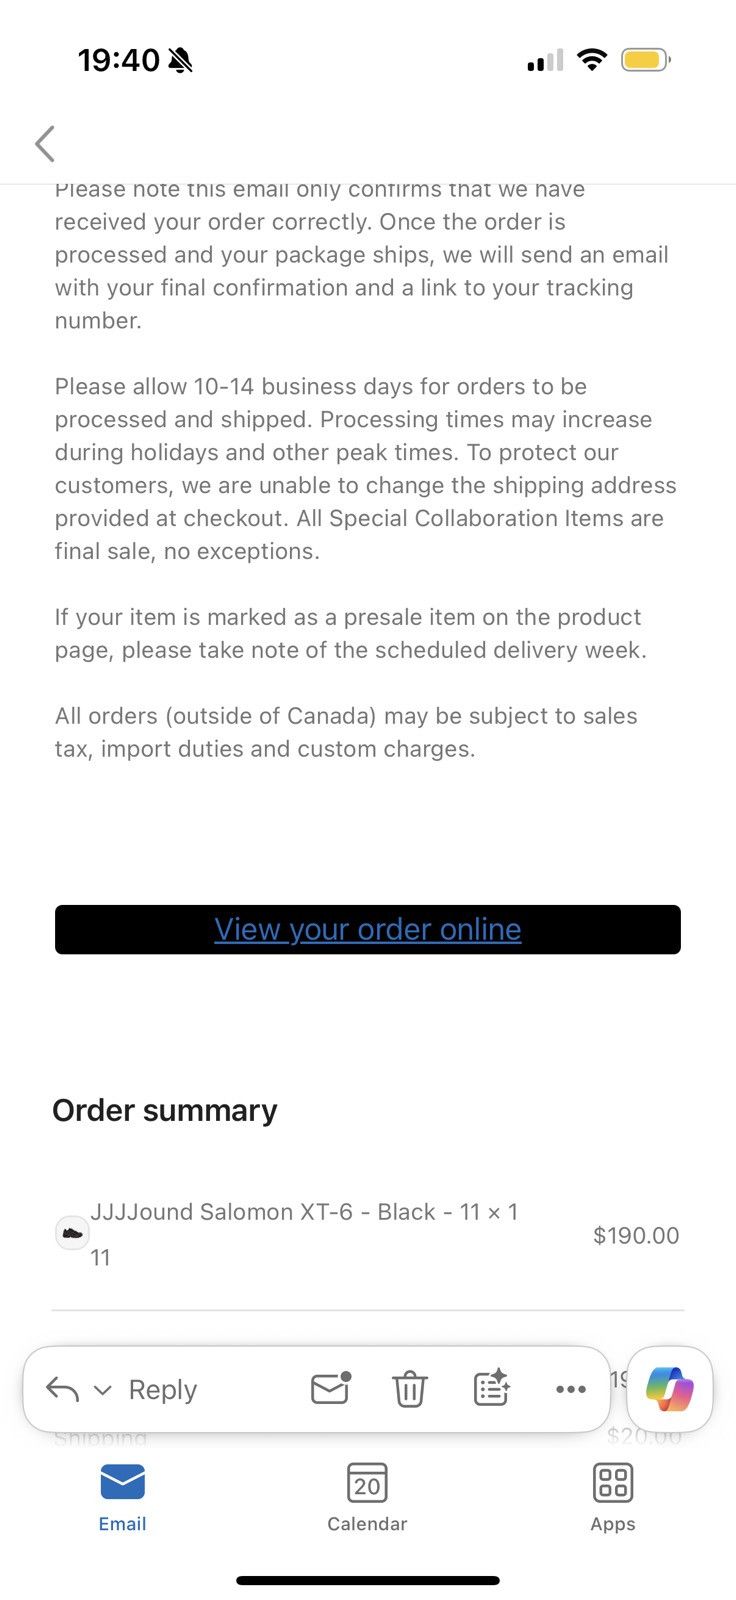Tap the Reply label
The height and width of the screenshot is (1600, 736).
pyautogui.click(x=163, y=1390)
